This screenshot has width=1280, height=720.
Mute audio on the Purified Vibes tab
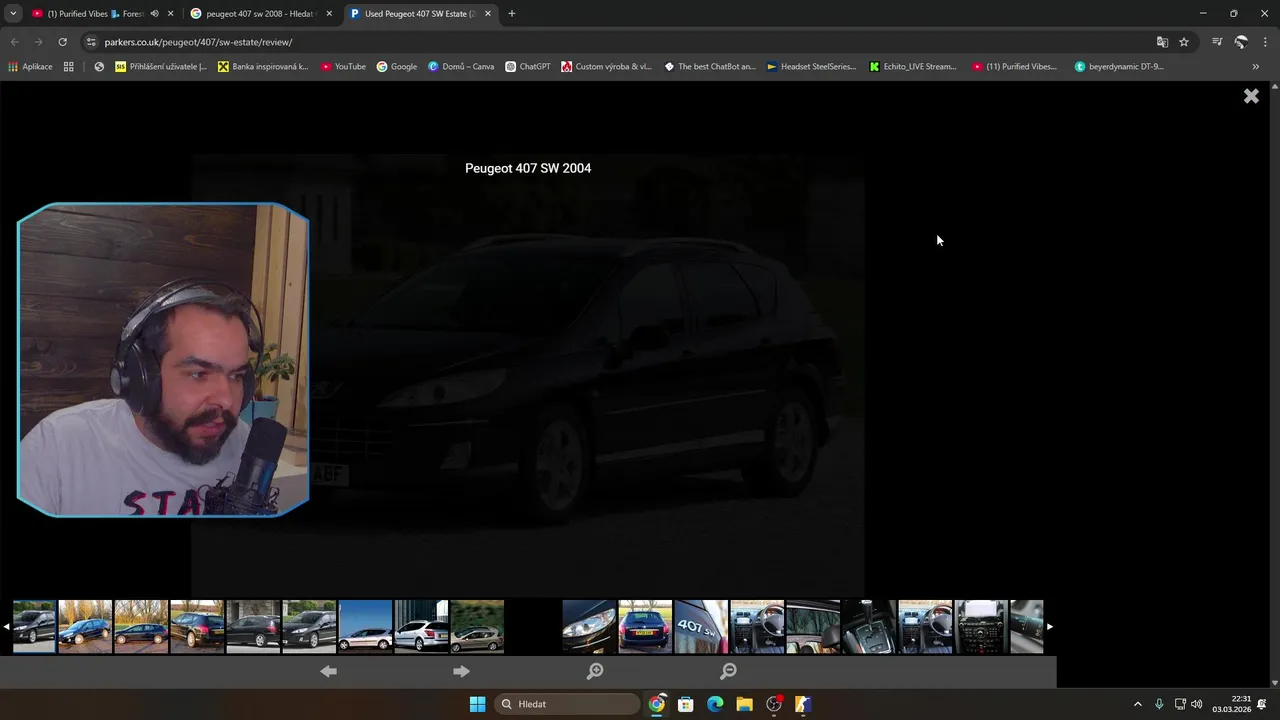pos(154,14)
